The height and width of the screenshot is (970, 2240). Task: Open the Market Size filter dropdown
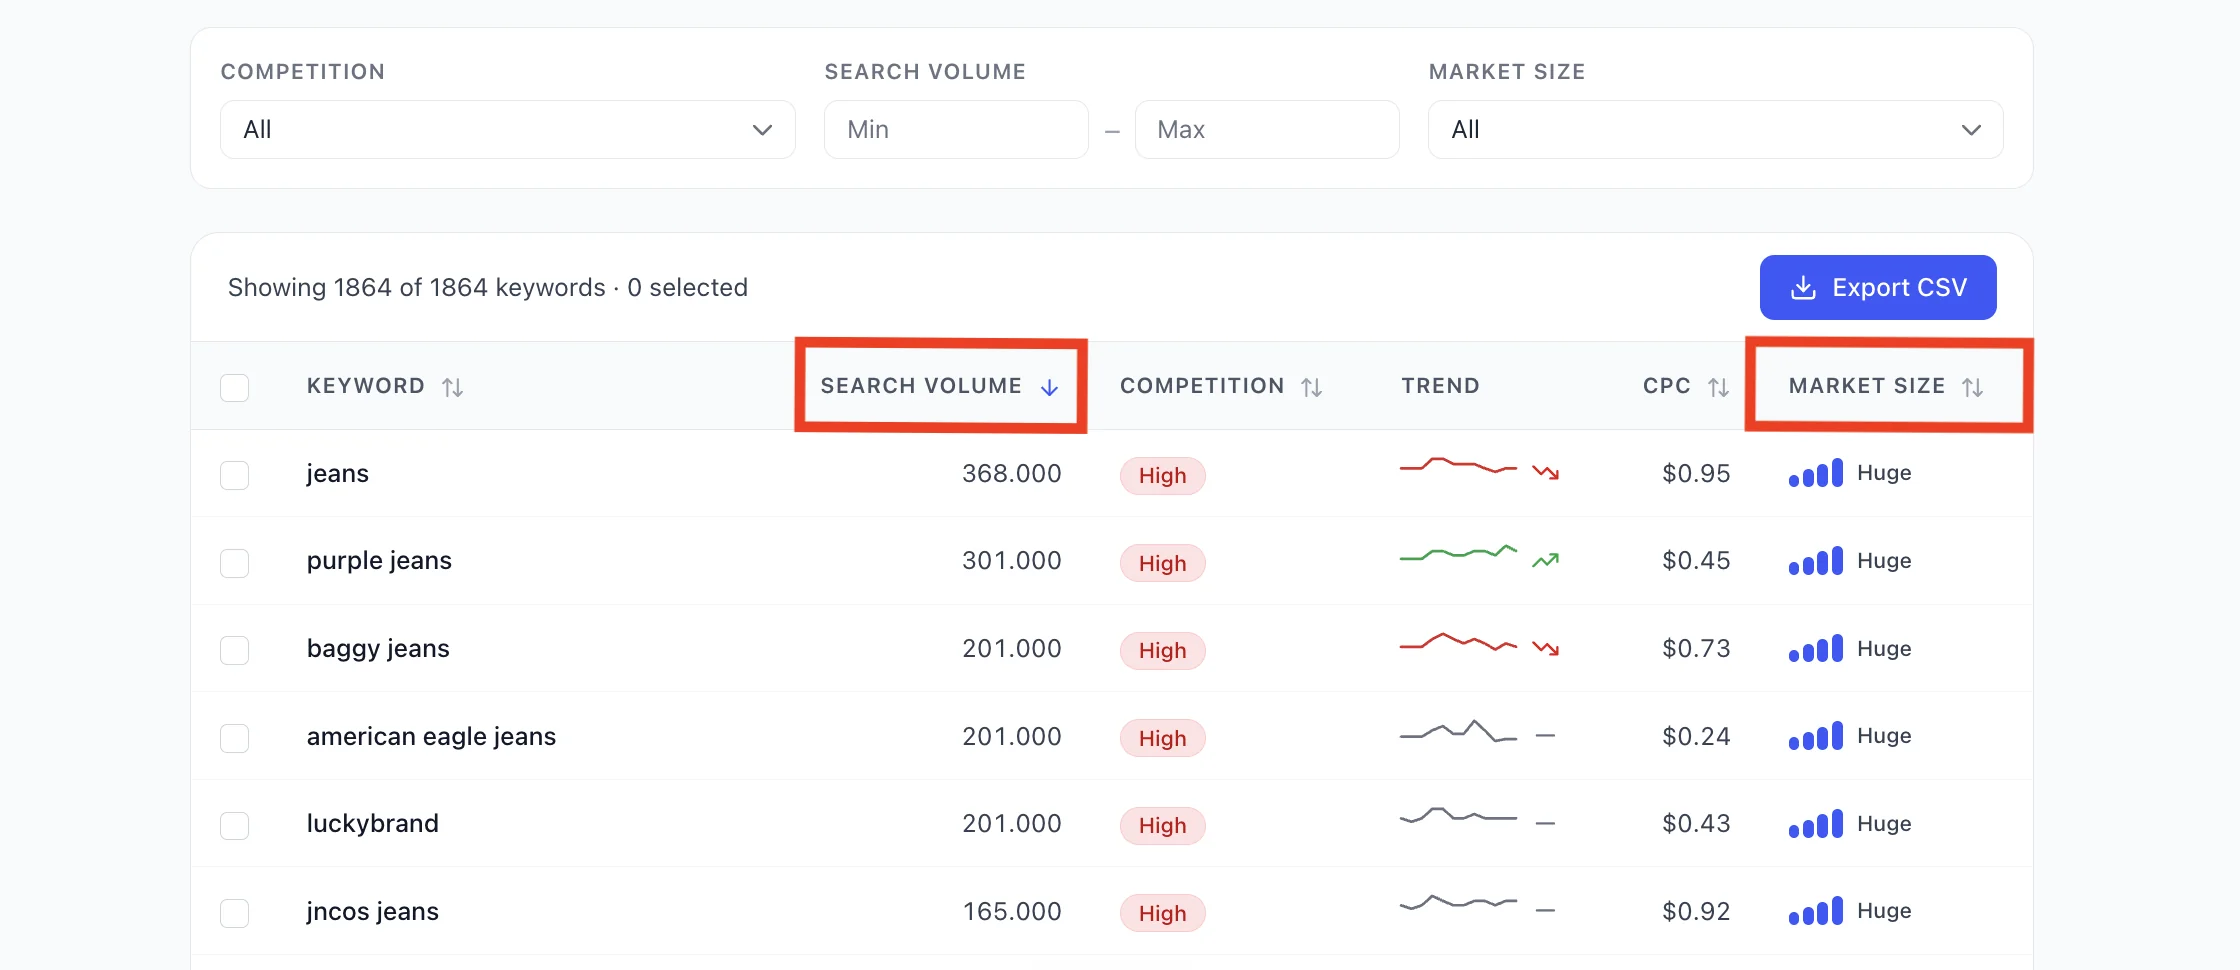pyautogui.click(x=1716, y=129)
